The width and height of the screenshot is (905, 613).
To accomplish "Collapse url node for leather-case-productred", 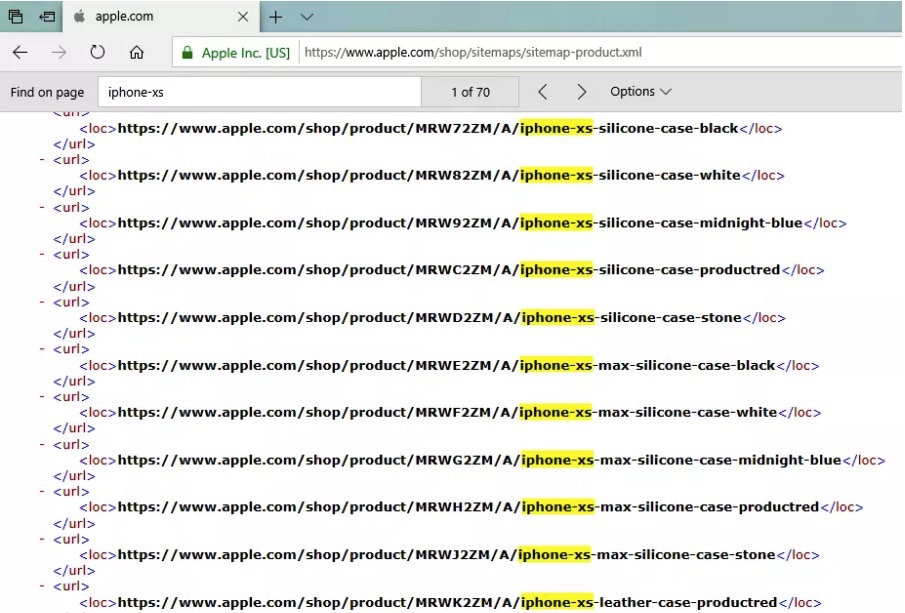I will [42, 586].
